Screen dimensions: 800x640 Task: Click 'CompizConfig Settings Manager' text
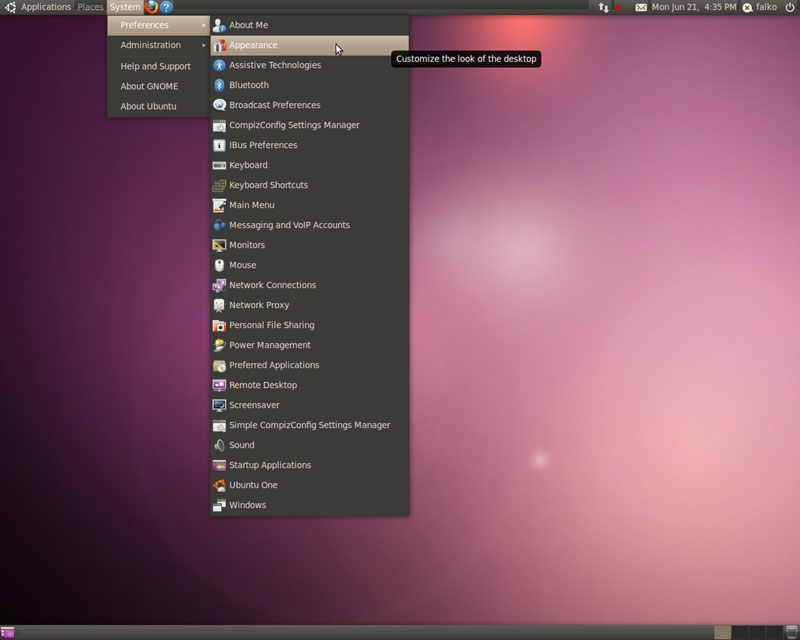294,125
